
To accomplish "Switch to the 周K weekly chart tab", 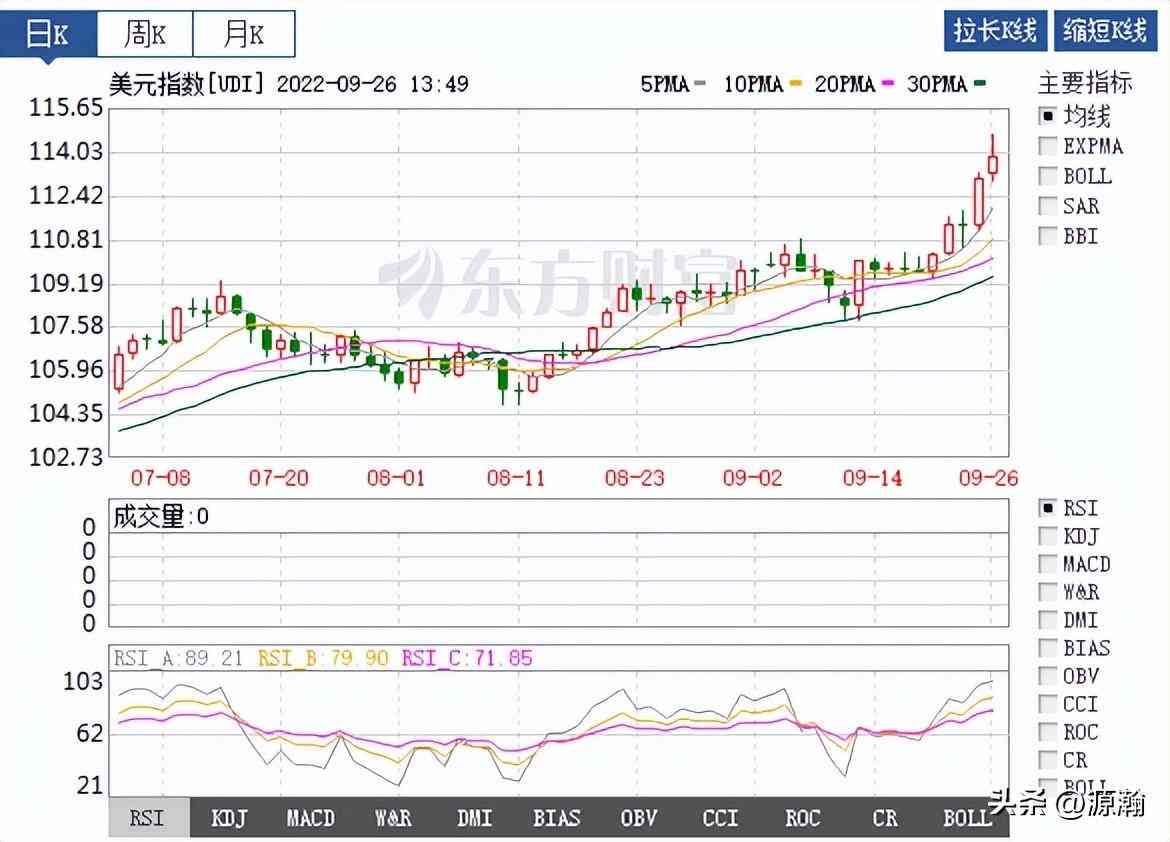I will 144,35.
